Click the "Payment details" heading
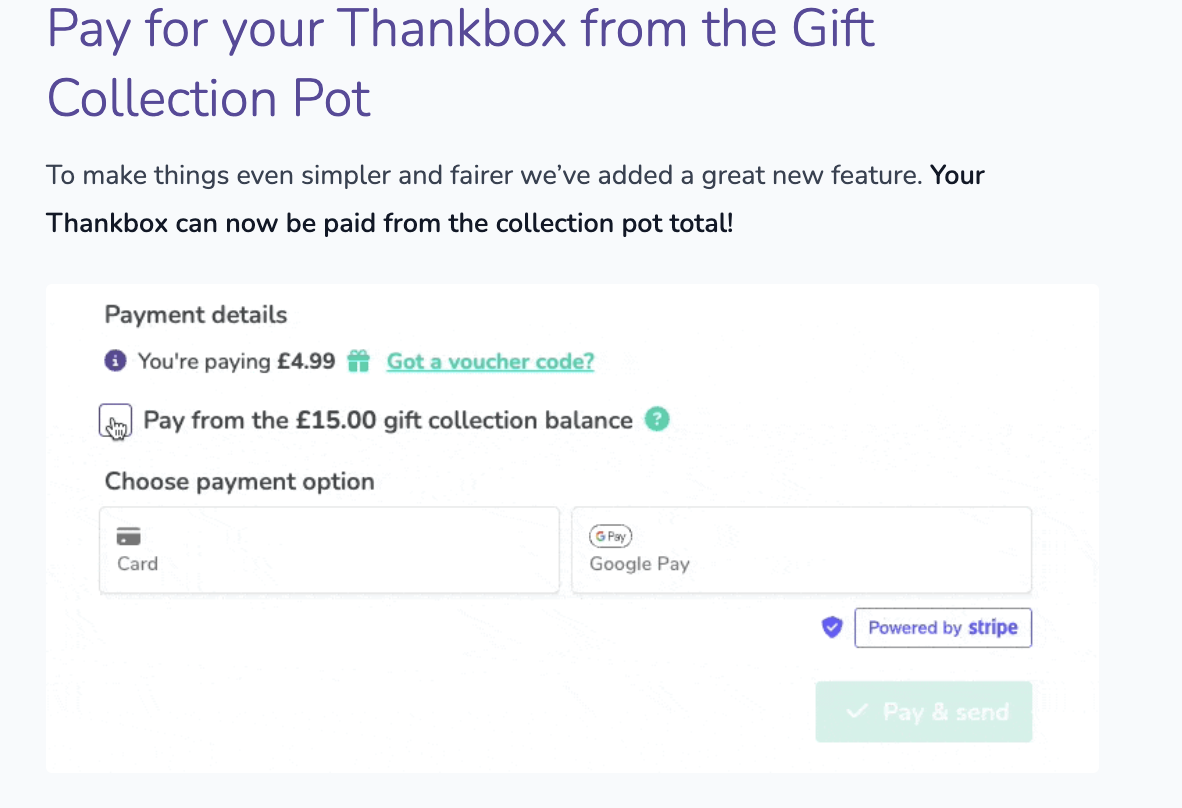 [196, 315]
